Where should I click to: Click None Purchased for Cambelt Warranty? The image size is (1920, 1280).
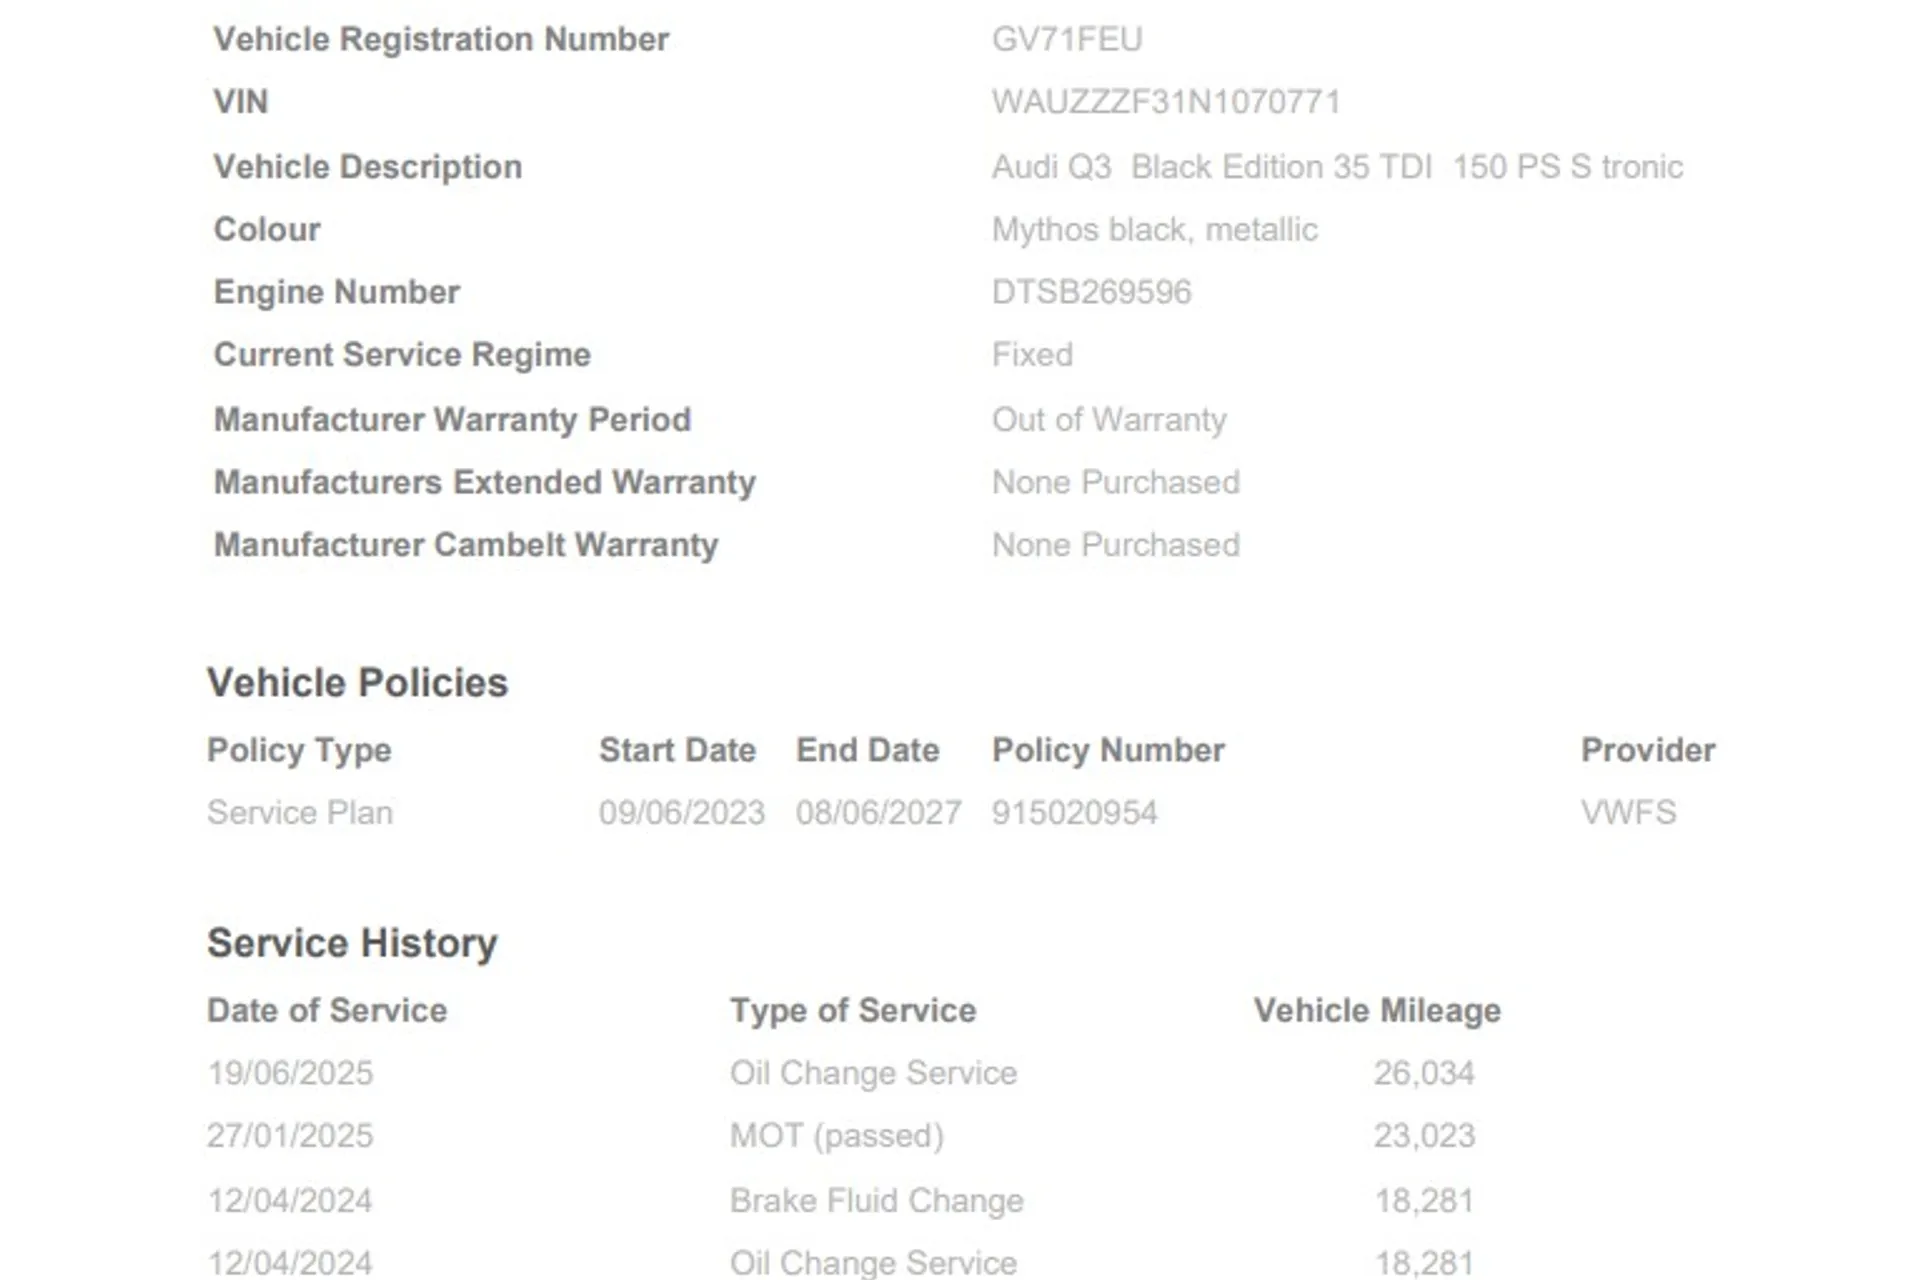pos(1115,545)
